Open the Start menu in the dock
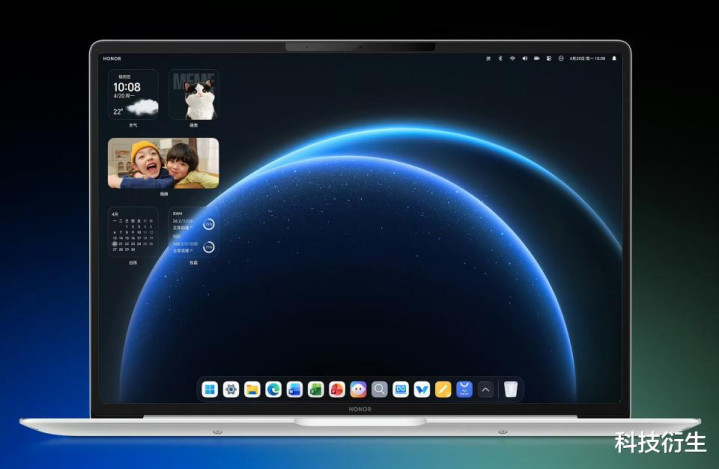 coord(210,390)
